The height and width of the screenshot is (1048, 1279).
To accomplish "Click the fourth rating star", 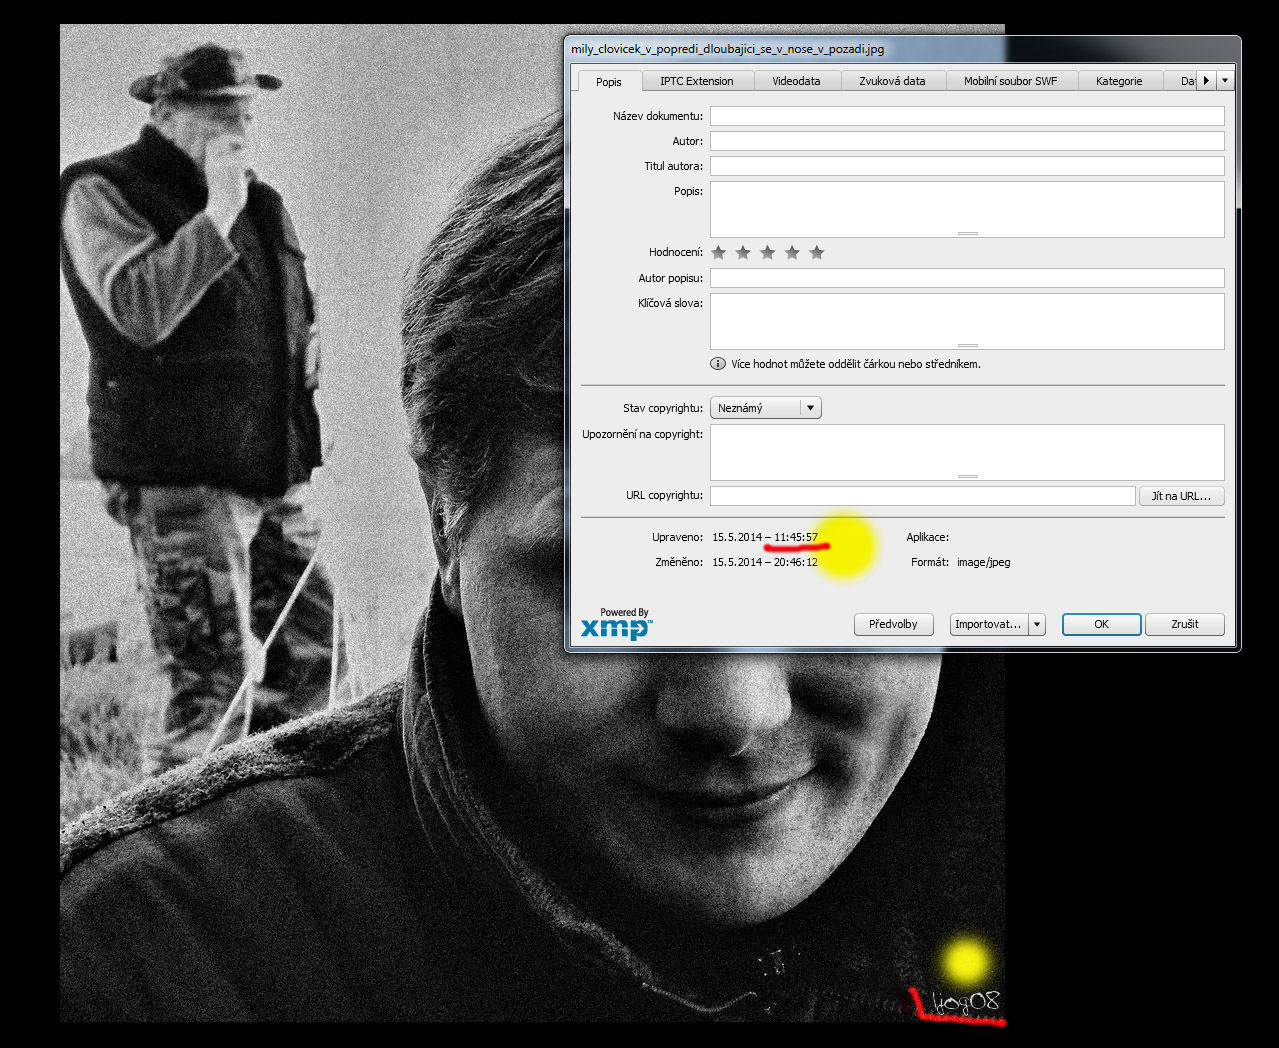I will (792, 253).
